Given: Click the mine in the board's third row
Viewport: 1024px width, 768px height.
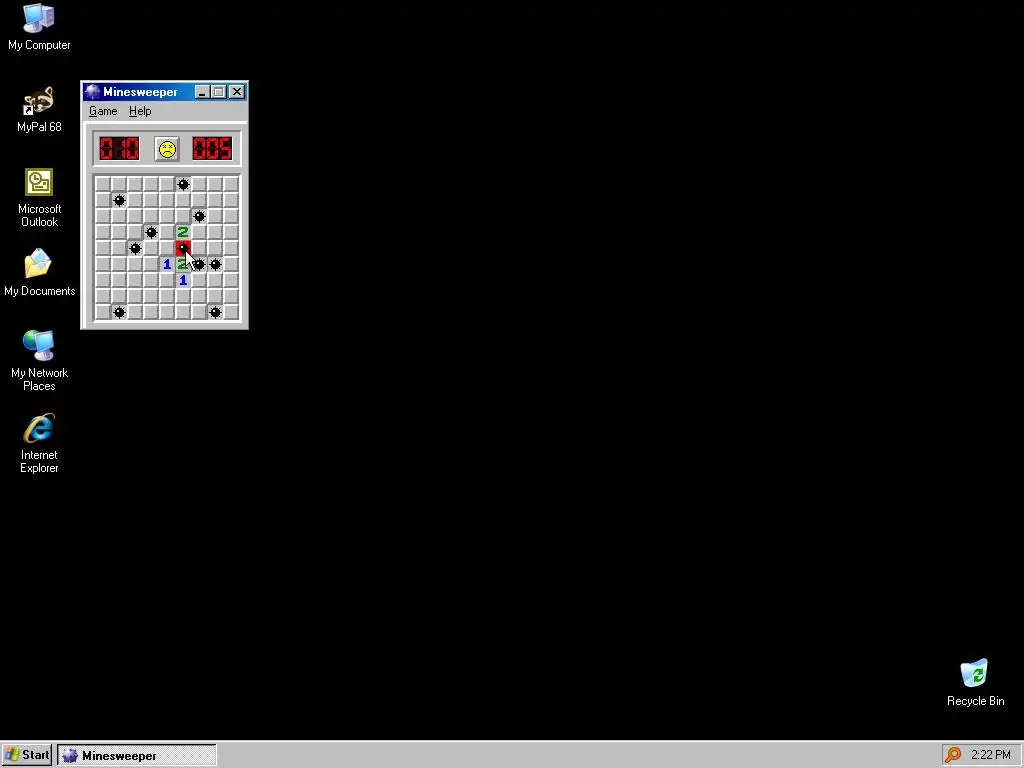Looking at the screenshot, I should coord(199,216).
